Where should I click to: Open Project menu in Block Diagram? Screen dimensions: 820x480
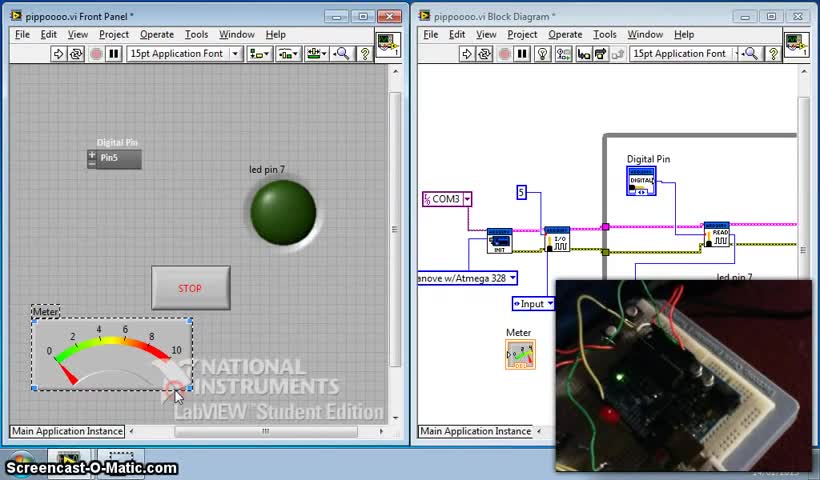coord(522,35)
